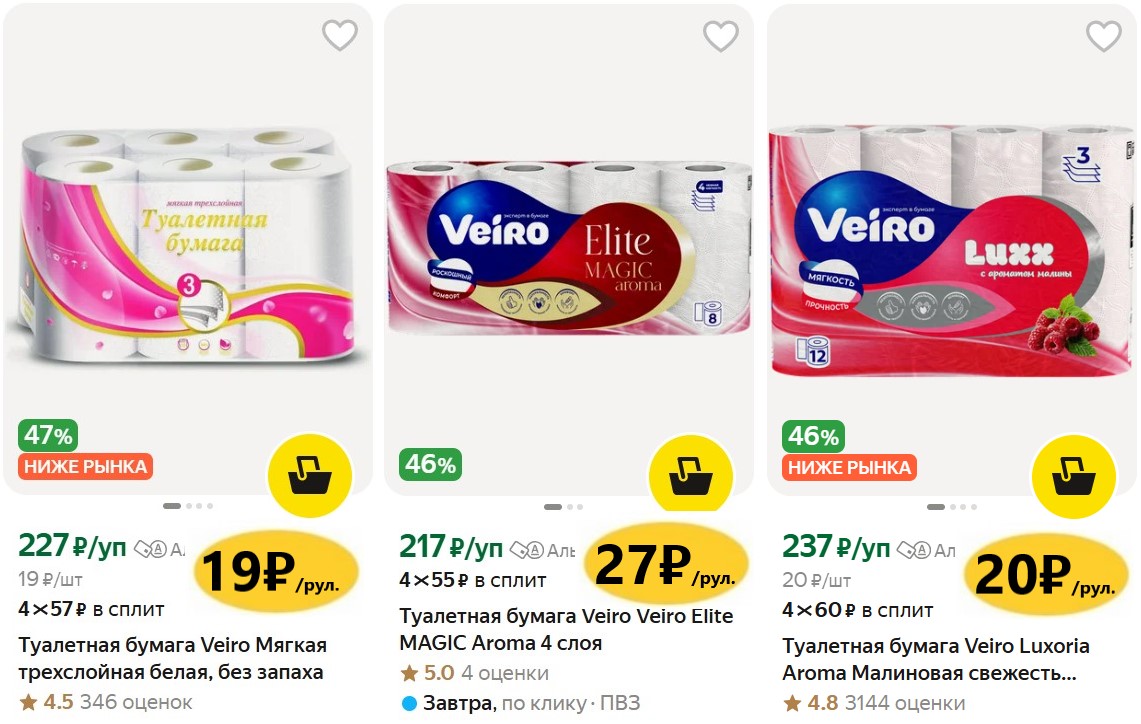Screen dimensions: 1141x724
Task: Open Veiro Elite MAGIC Aroma 4 слоя title
Action: [x=566, y=629]
